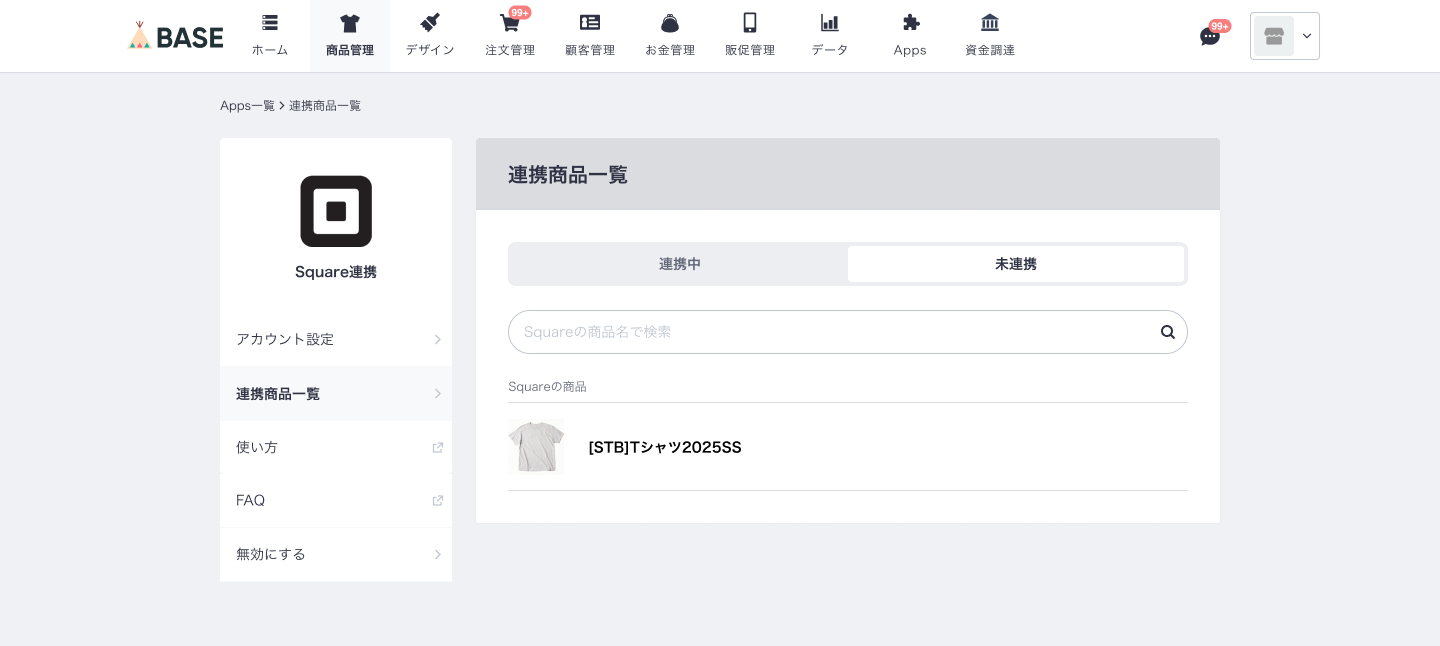Click the 注文管理 99+ badge
This screenshot has width=1440, height=646.
pyautogui.click(x=520, y=12)
